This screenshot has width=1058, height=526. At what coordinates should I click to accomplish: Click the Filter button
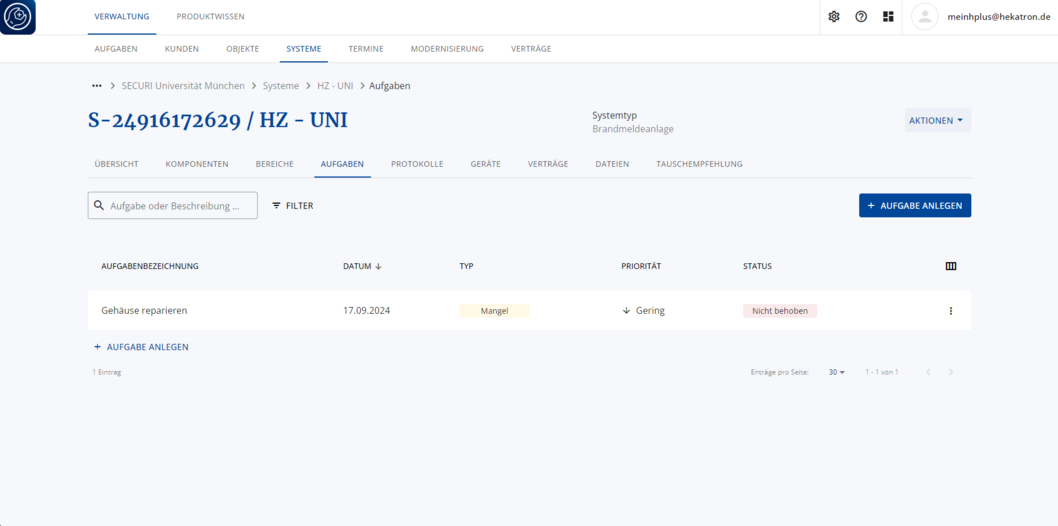(293, 206)
